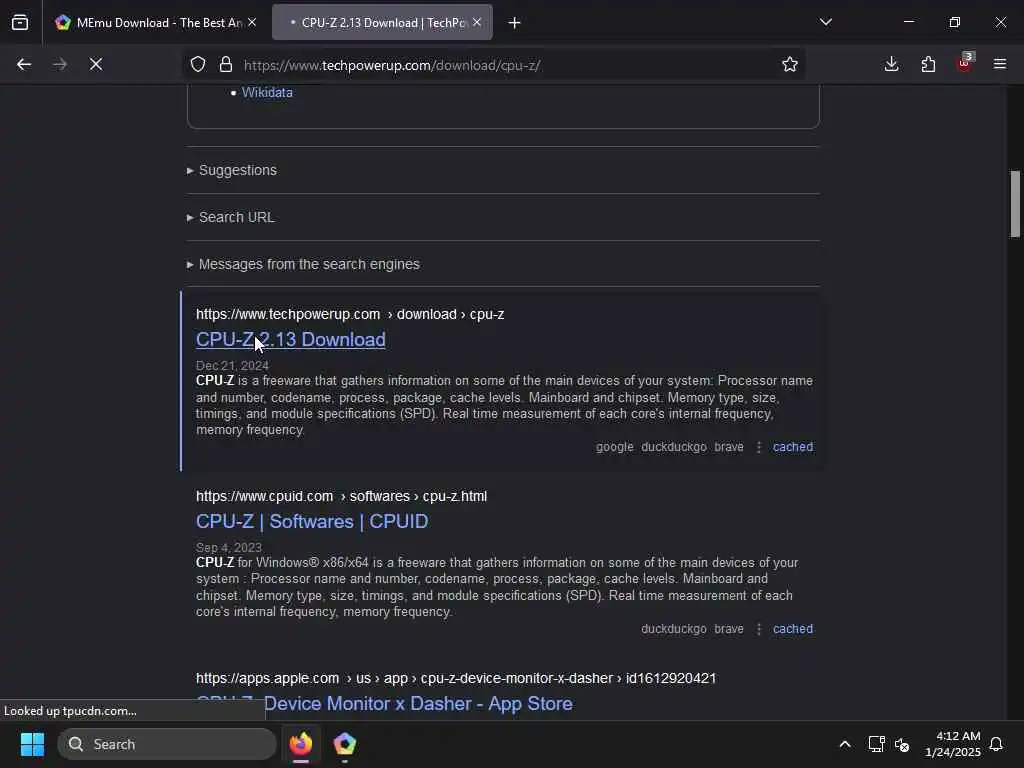The image size is (1024, 768).
Task: Open the tracking protection shield icon
Action: [198, 64]
